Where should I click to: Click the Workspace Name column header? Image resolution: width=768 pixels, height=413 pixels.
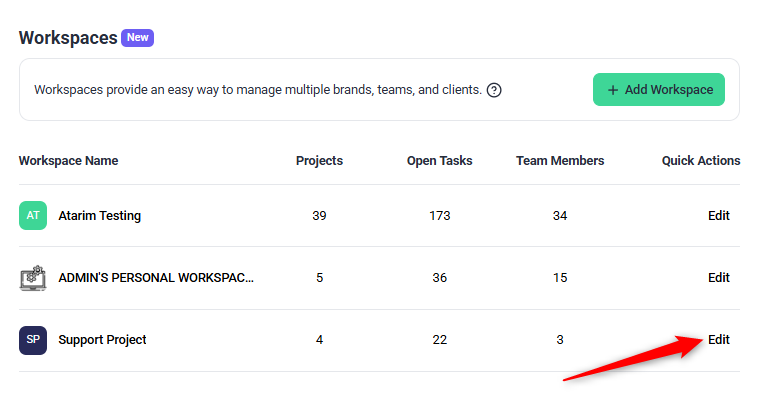tap(68, 161)
